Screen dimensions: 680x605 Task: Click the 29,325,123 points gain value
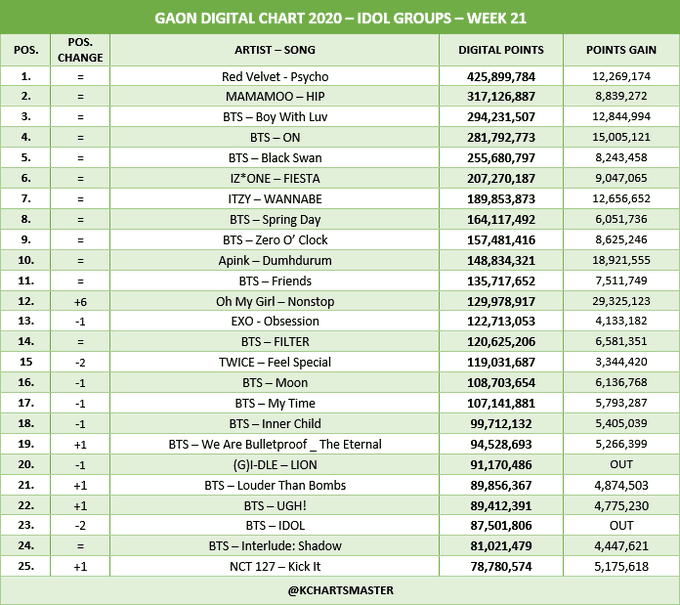point(621,301)
